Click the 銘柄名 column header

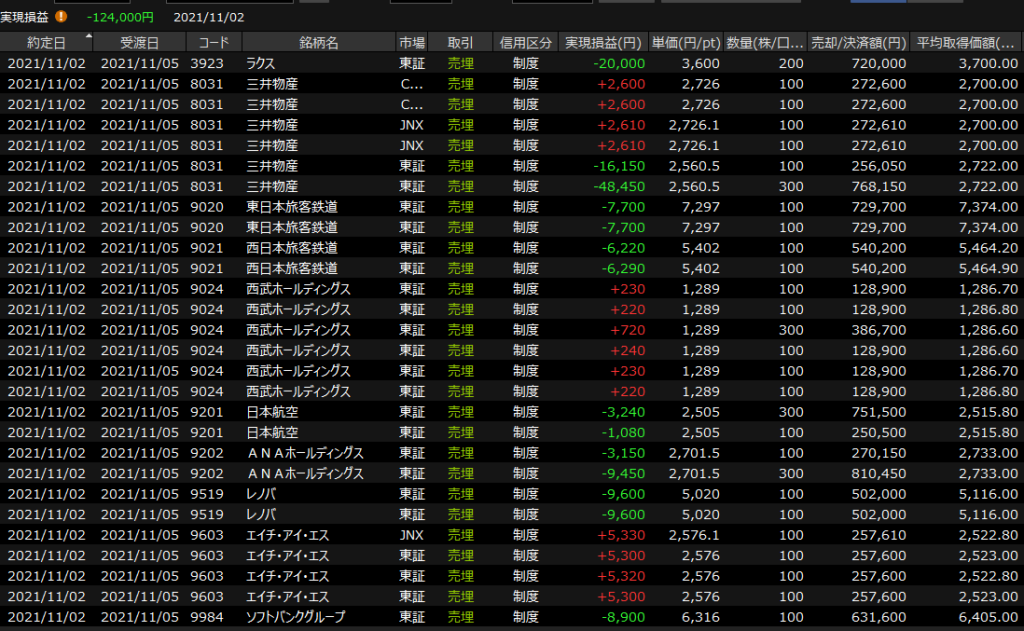[x=318, y=43]
